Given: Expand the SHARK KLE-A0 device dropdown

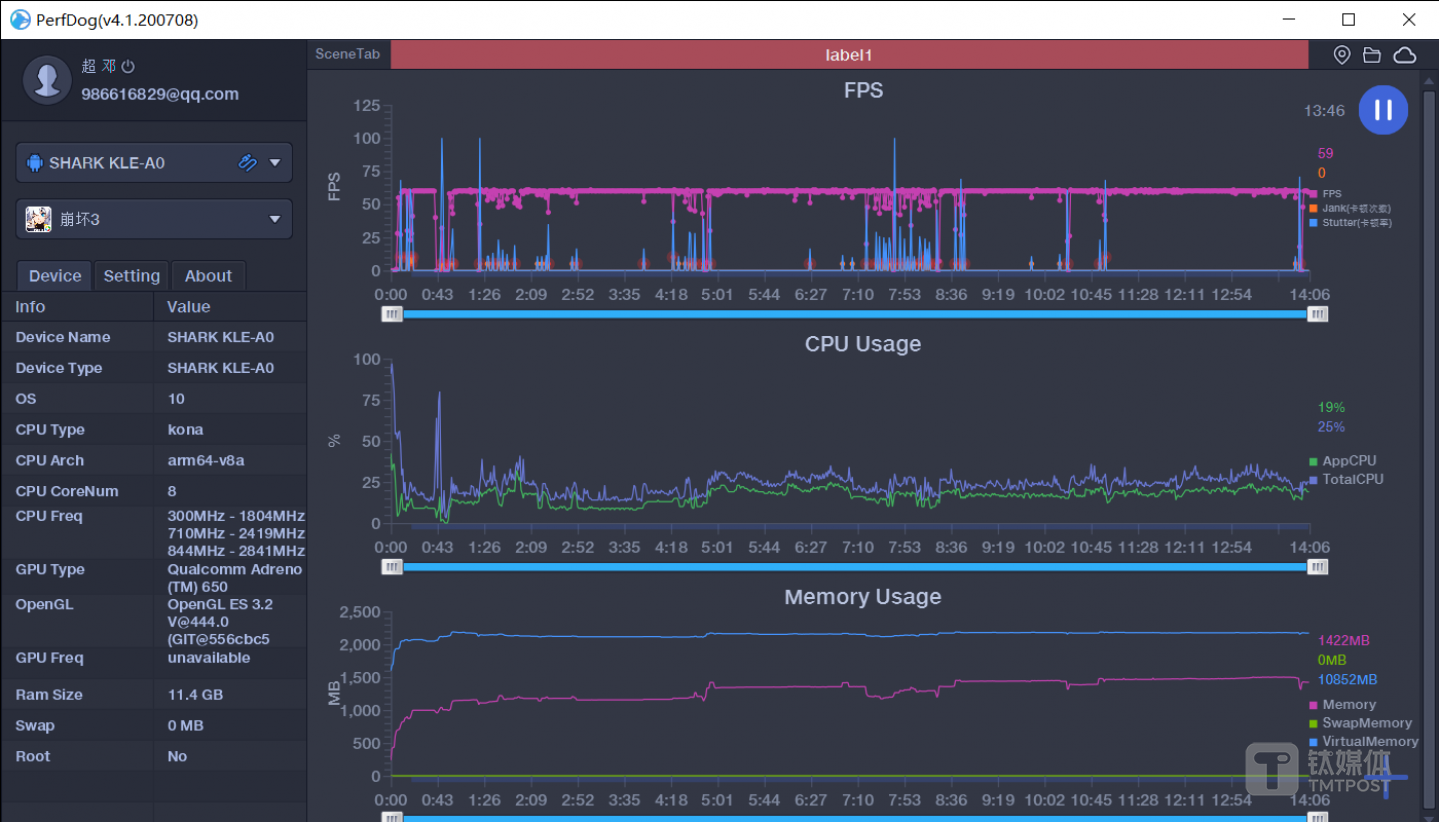Looking at the screenshot, I should (x=274, y=163).
